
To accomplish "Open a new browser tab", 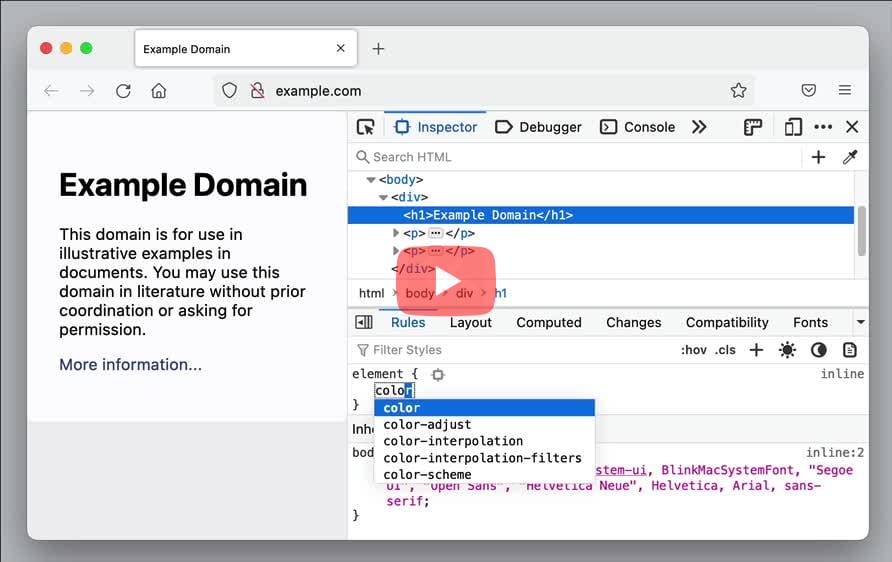I will [x=378, y=48].
